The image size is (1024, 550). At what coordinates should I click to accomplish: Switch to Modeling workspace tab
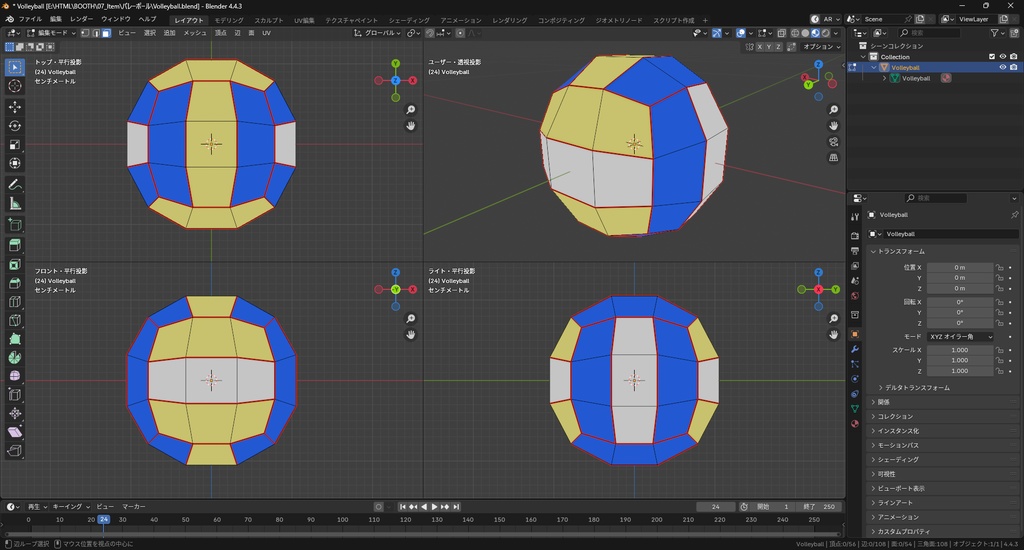pos(229,20)
